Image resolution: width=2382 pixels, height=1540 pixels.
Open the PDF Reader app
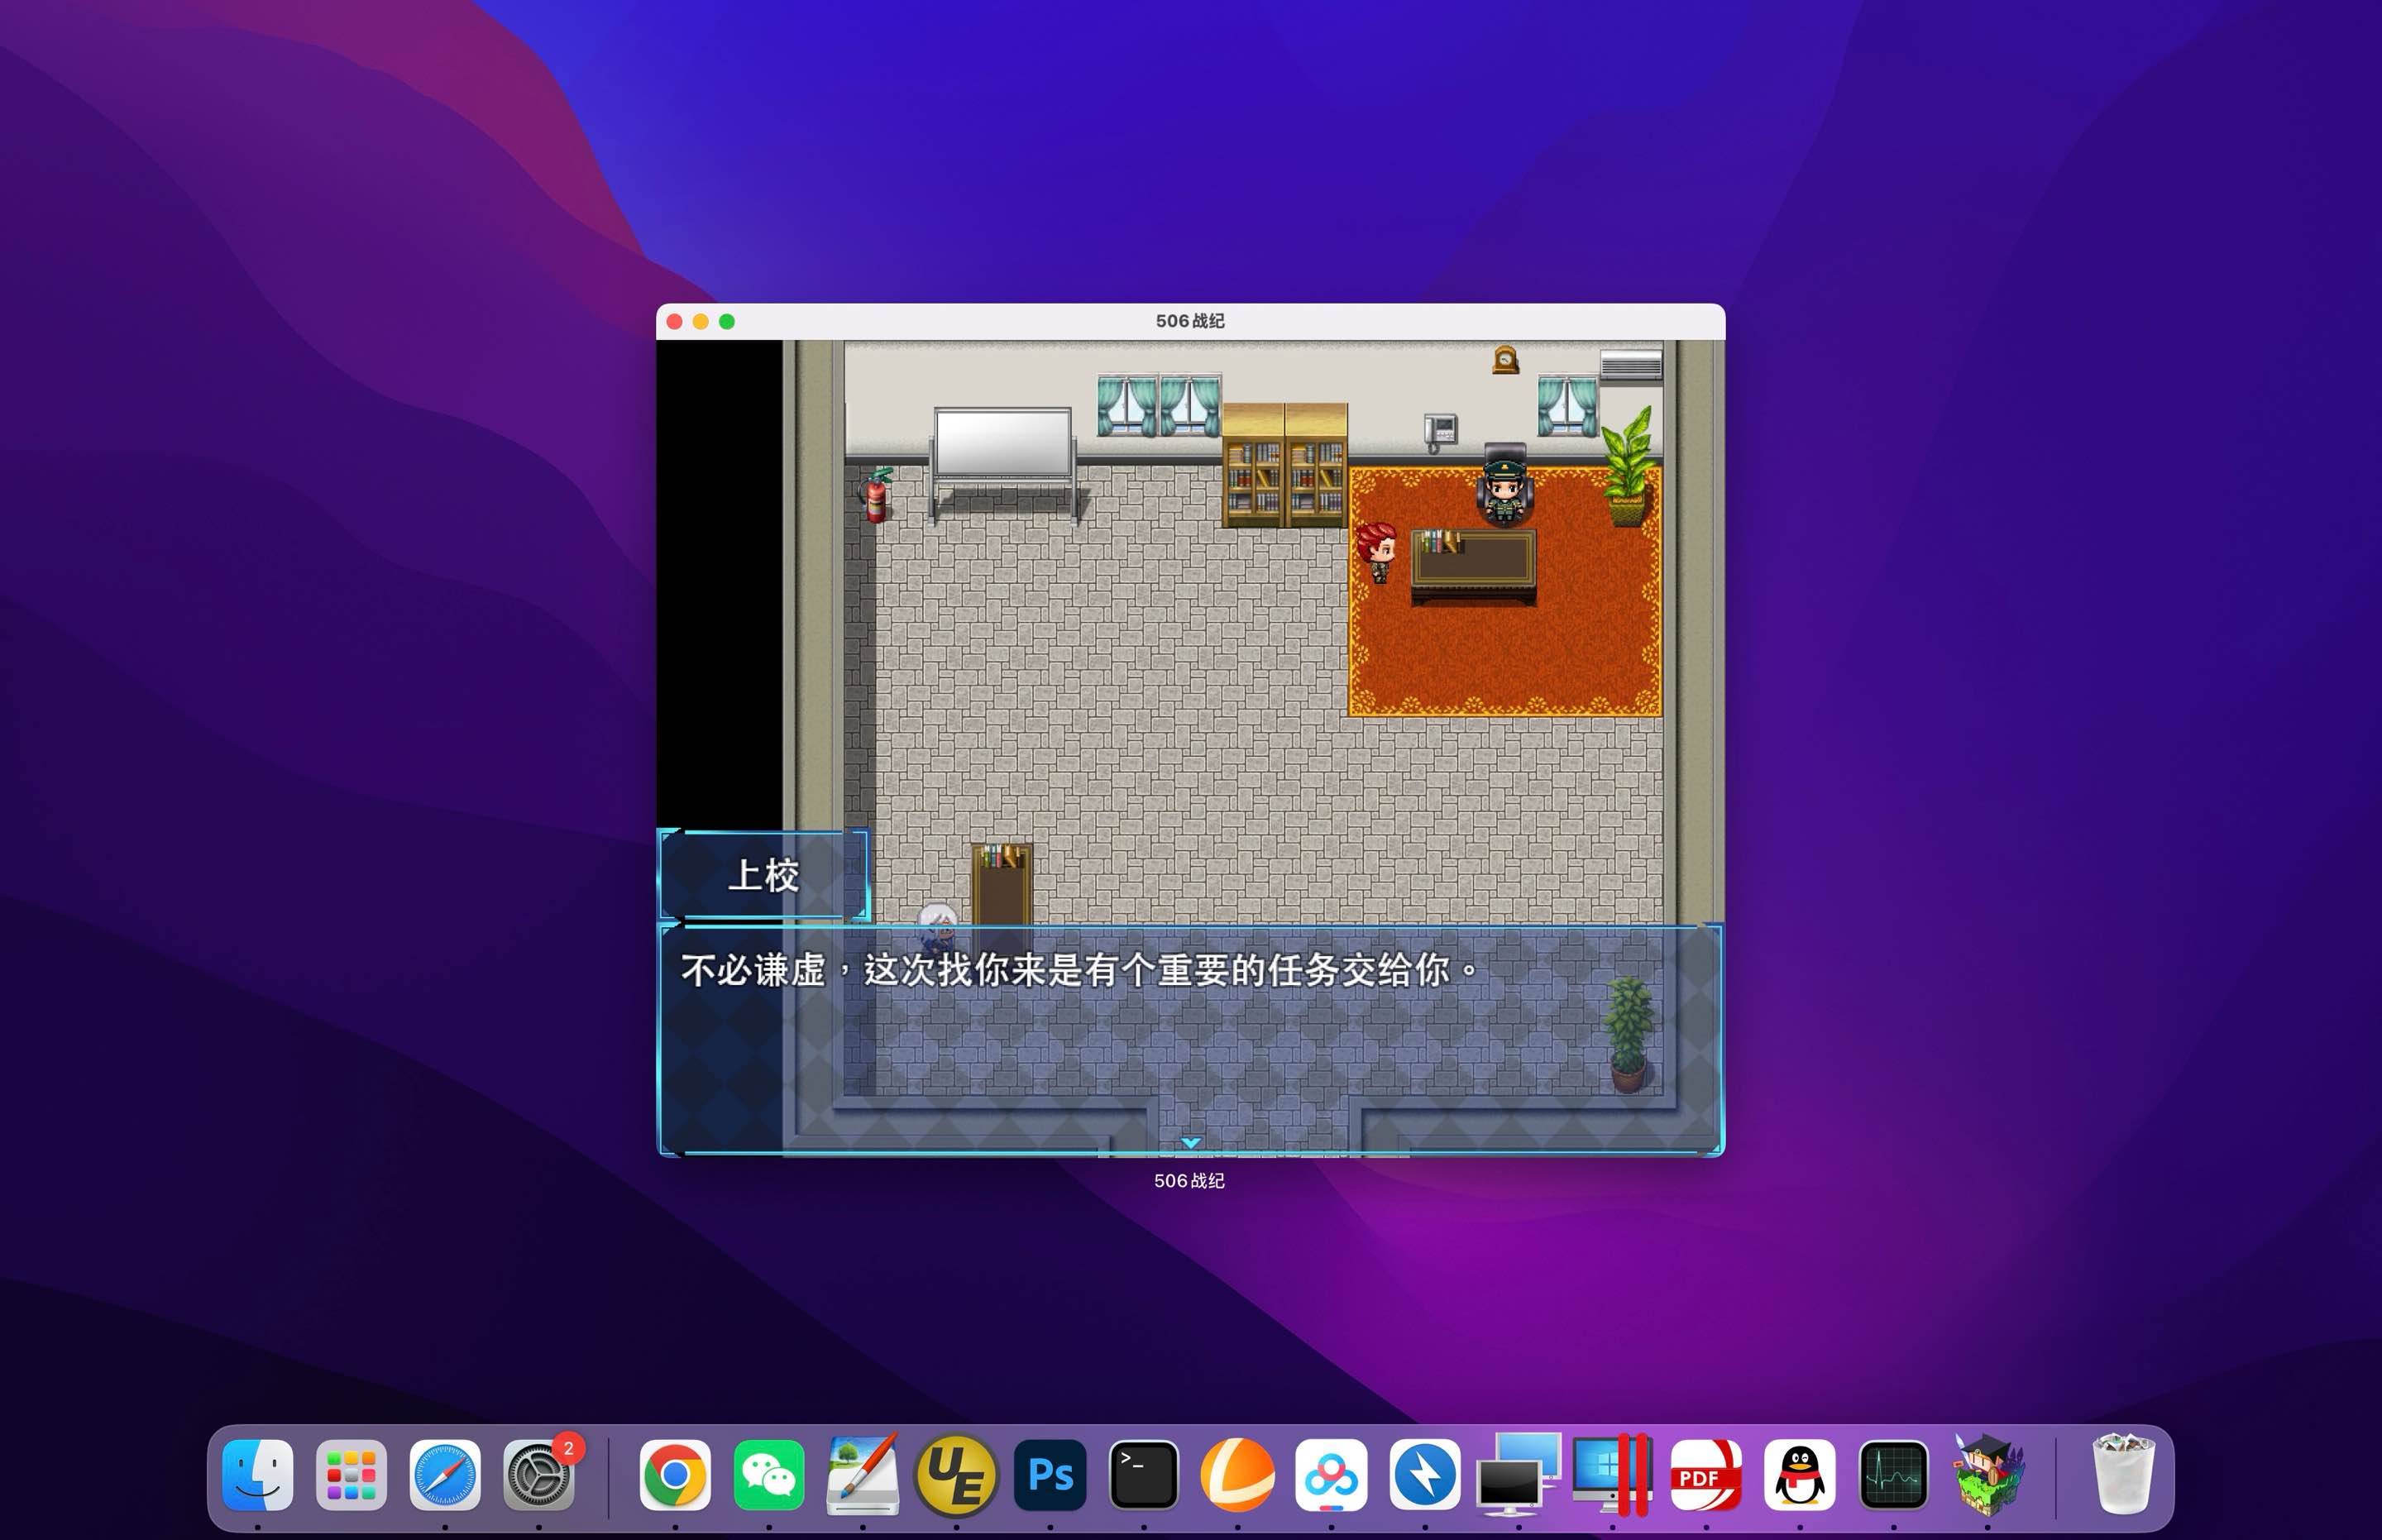(1703, 1473)
